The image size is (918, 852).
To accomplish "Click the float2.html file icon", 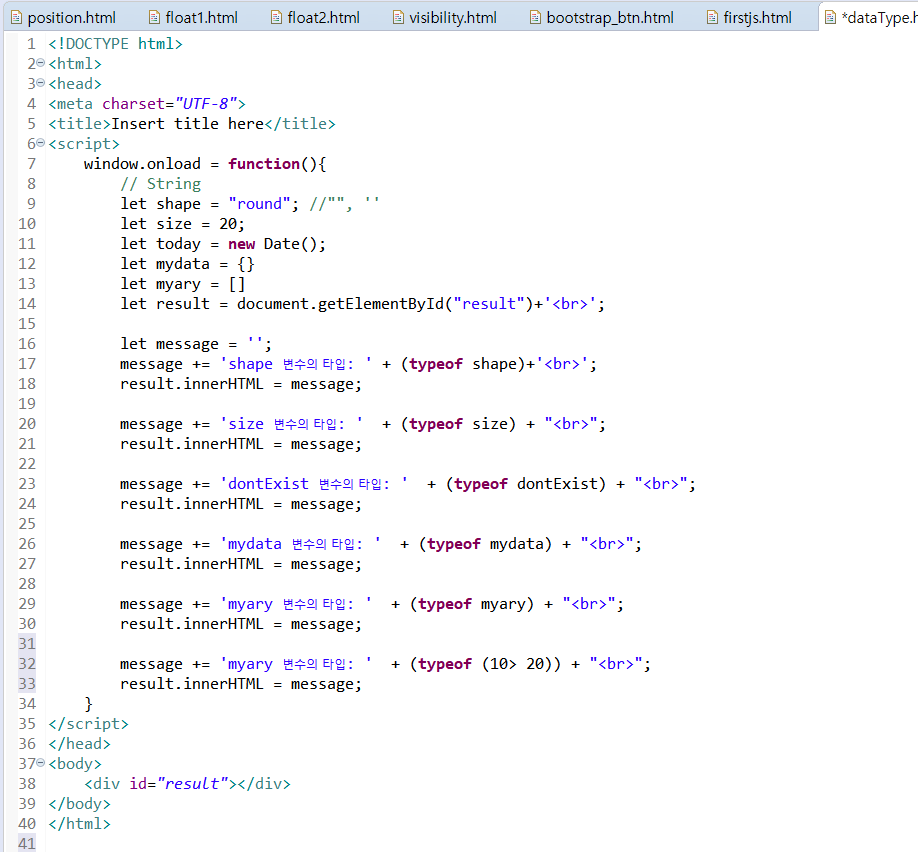I will [276, 18].
